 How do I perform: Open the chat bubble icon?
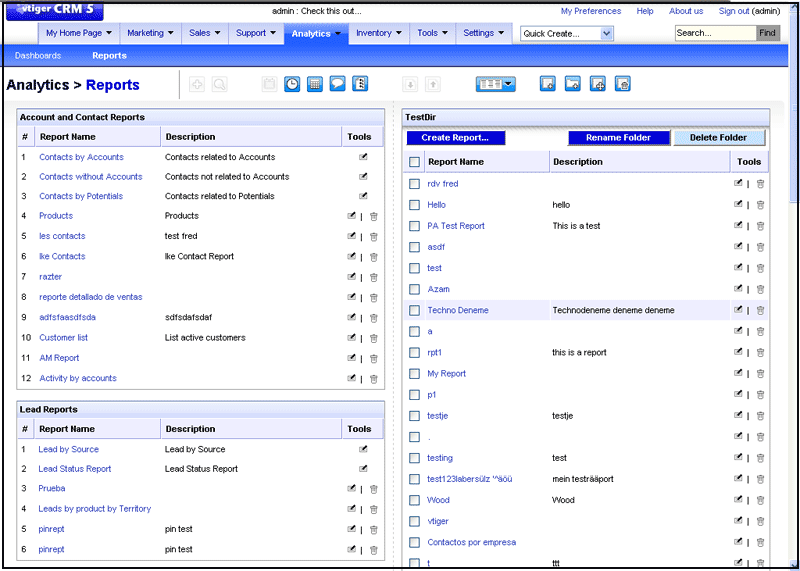point(337,84)
